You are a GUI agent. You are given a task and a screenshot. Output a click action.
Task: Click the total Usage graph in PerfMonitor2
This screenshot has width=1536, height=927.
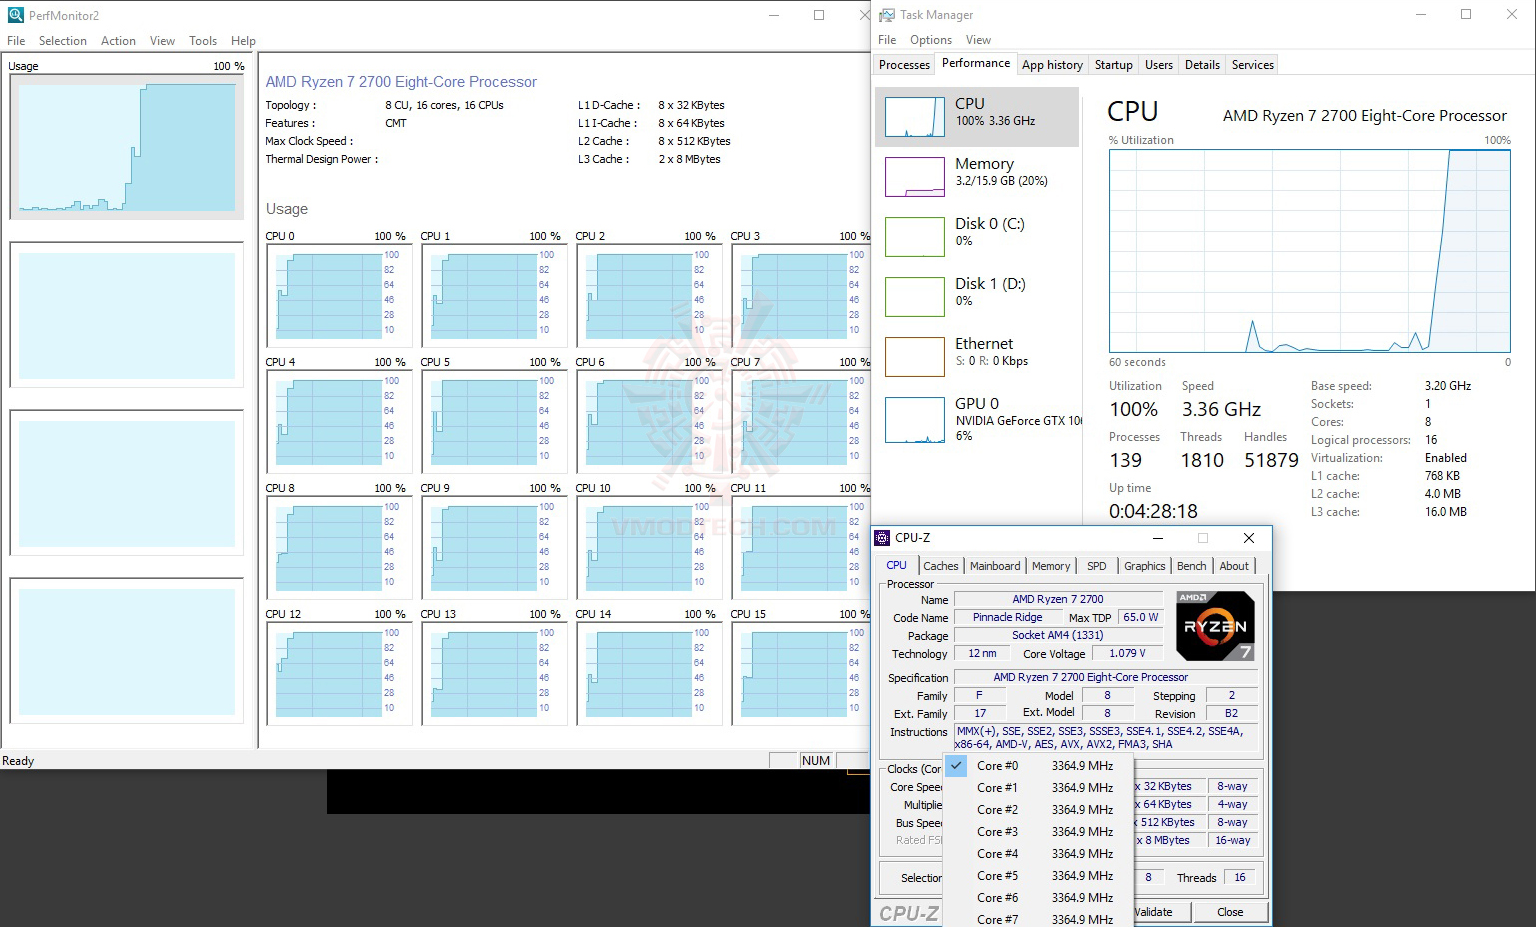127,147
